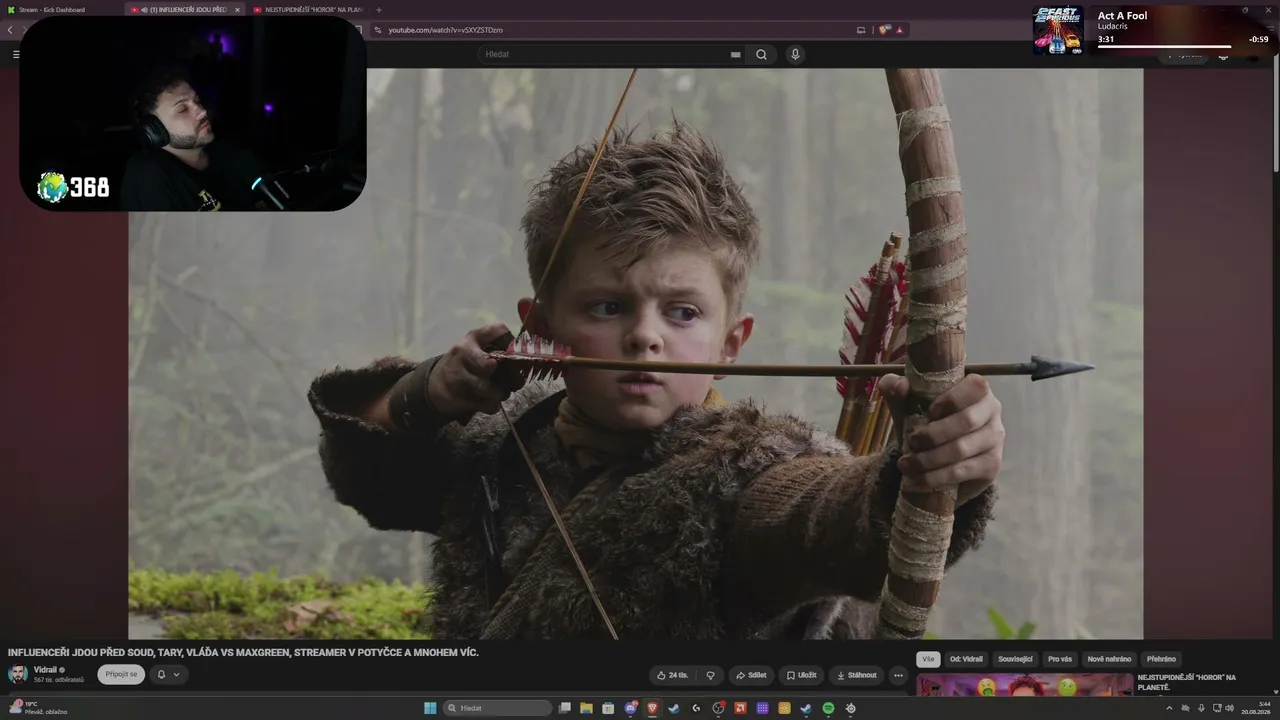Click the taskbar clock showing 3:44
Screen dimensions: 1280x720
point(1257,708)
